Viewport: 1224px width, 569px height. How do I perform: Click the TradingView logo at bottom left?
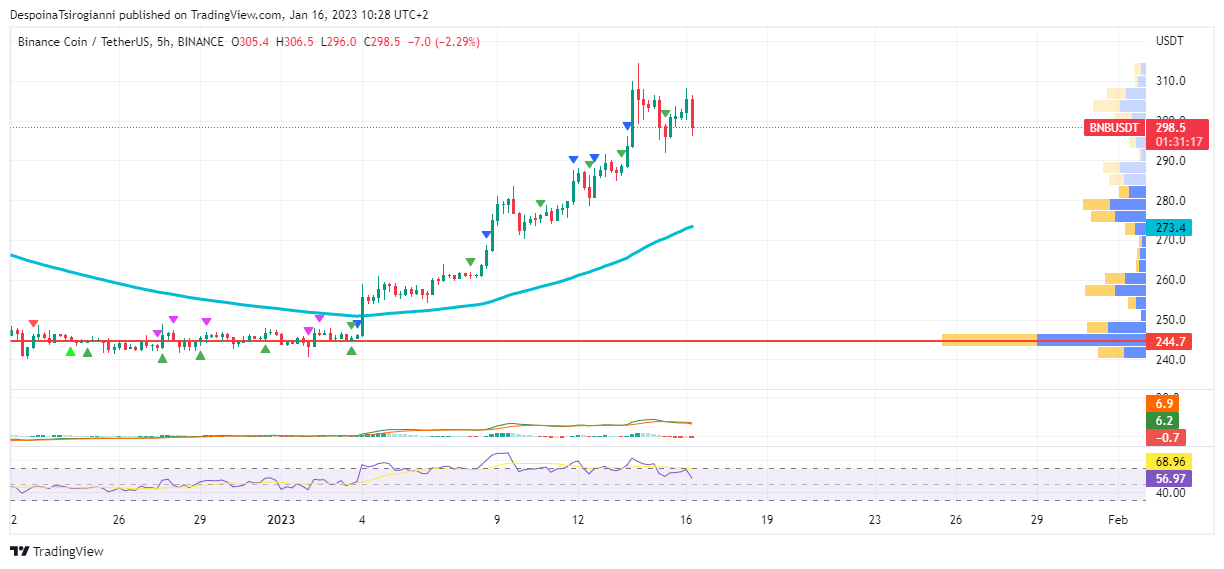tap(56, 551)
